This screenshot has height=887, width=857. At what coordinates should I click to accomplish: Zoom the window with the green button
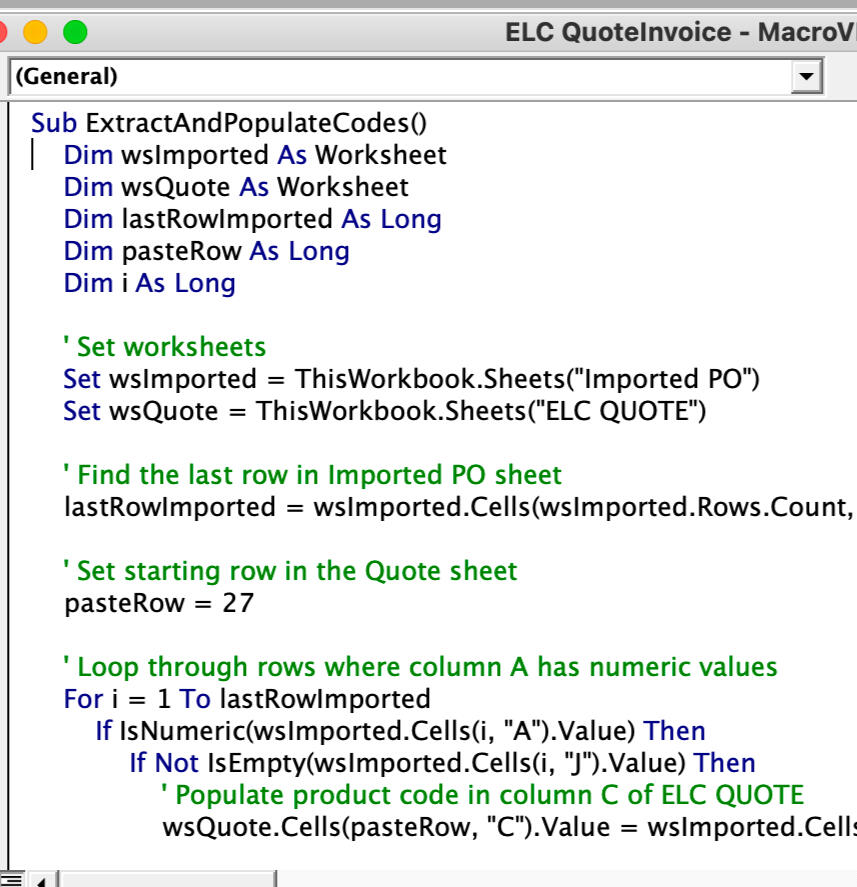pyautogui.click(x=74, y=33)
